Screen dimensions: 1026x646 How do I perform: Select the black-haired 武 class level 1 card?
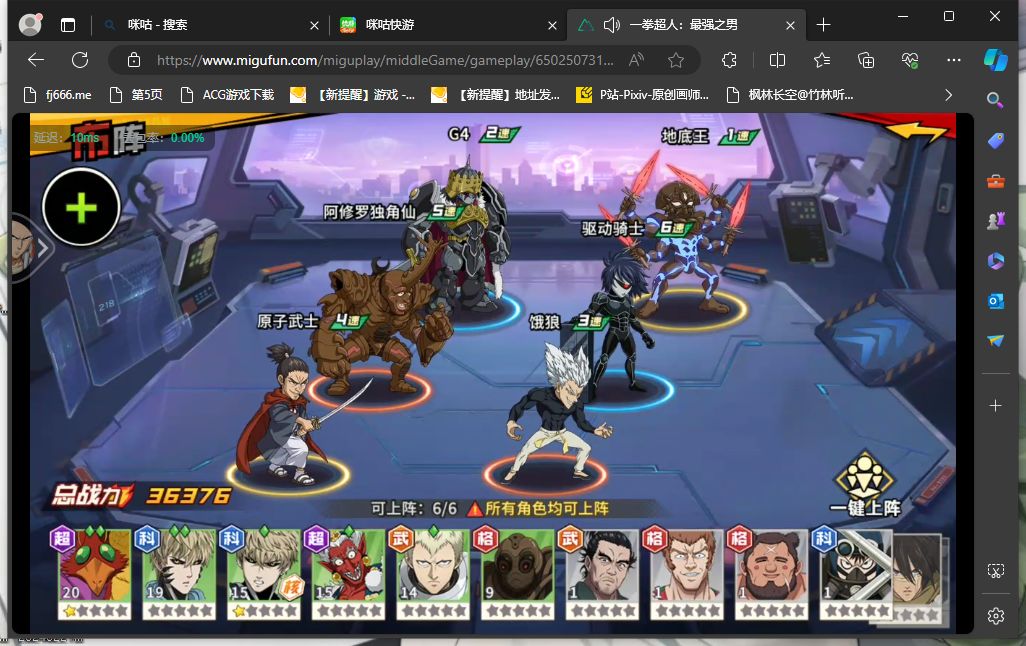[602, 575]
